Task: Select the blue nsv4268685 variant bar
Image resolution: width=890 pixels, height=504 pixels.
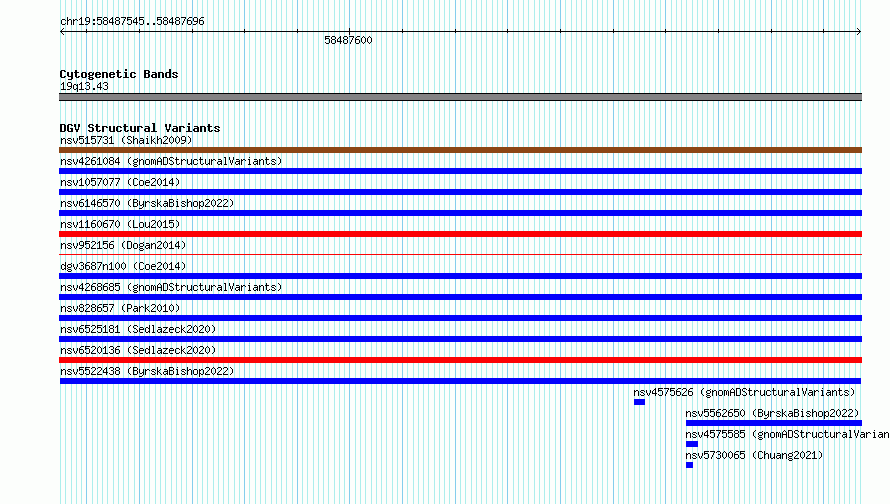Action: pos(460,297)
